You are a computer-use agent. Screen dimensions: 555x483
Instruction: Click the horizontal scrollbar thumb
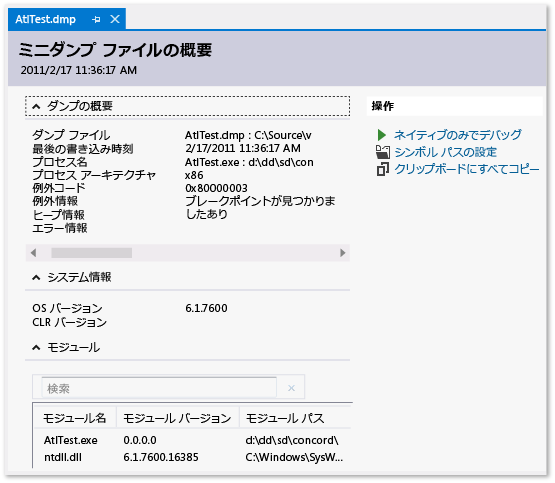(x=92, y=253)
